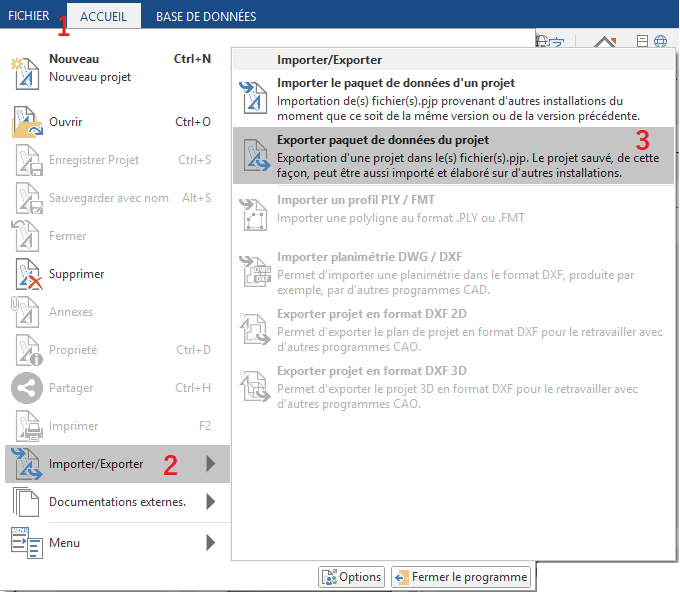680x593 pixels.
Task: Choose Importer planimétrie DWG / DXF
Action: tap(454, 272)
